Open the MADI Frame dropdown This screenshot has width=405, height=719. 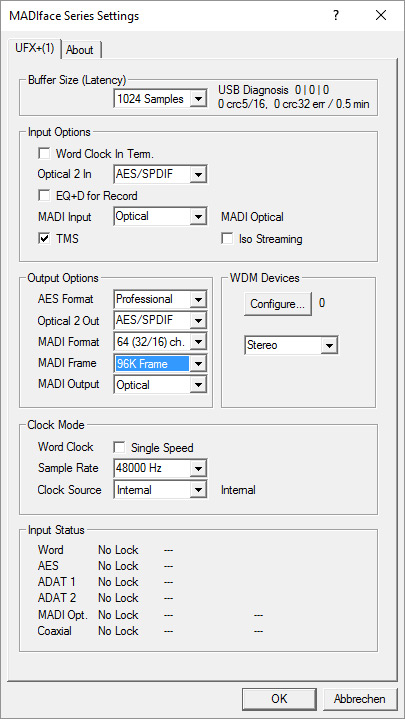click(x=160, y=364)
